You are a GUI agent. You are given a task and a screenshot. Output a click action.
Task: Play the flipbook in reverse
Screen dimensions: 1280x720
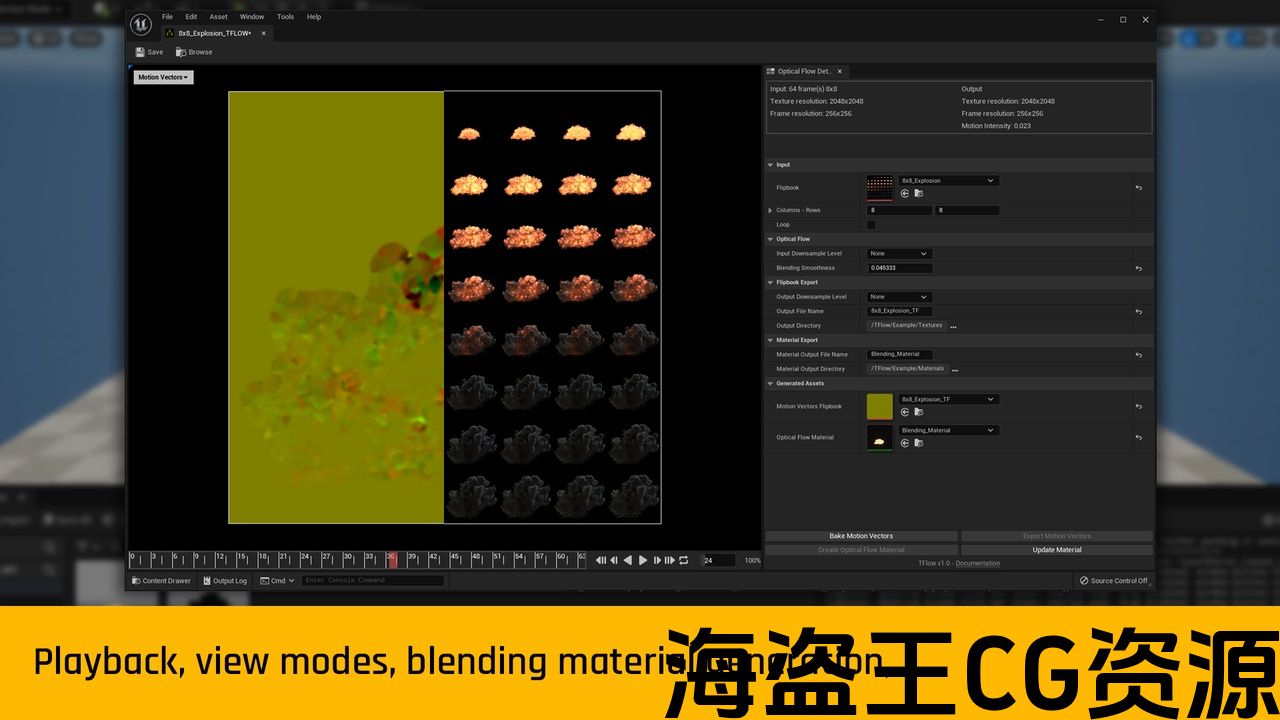(x=628, y=560)
